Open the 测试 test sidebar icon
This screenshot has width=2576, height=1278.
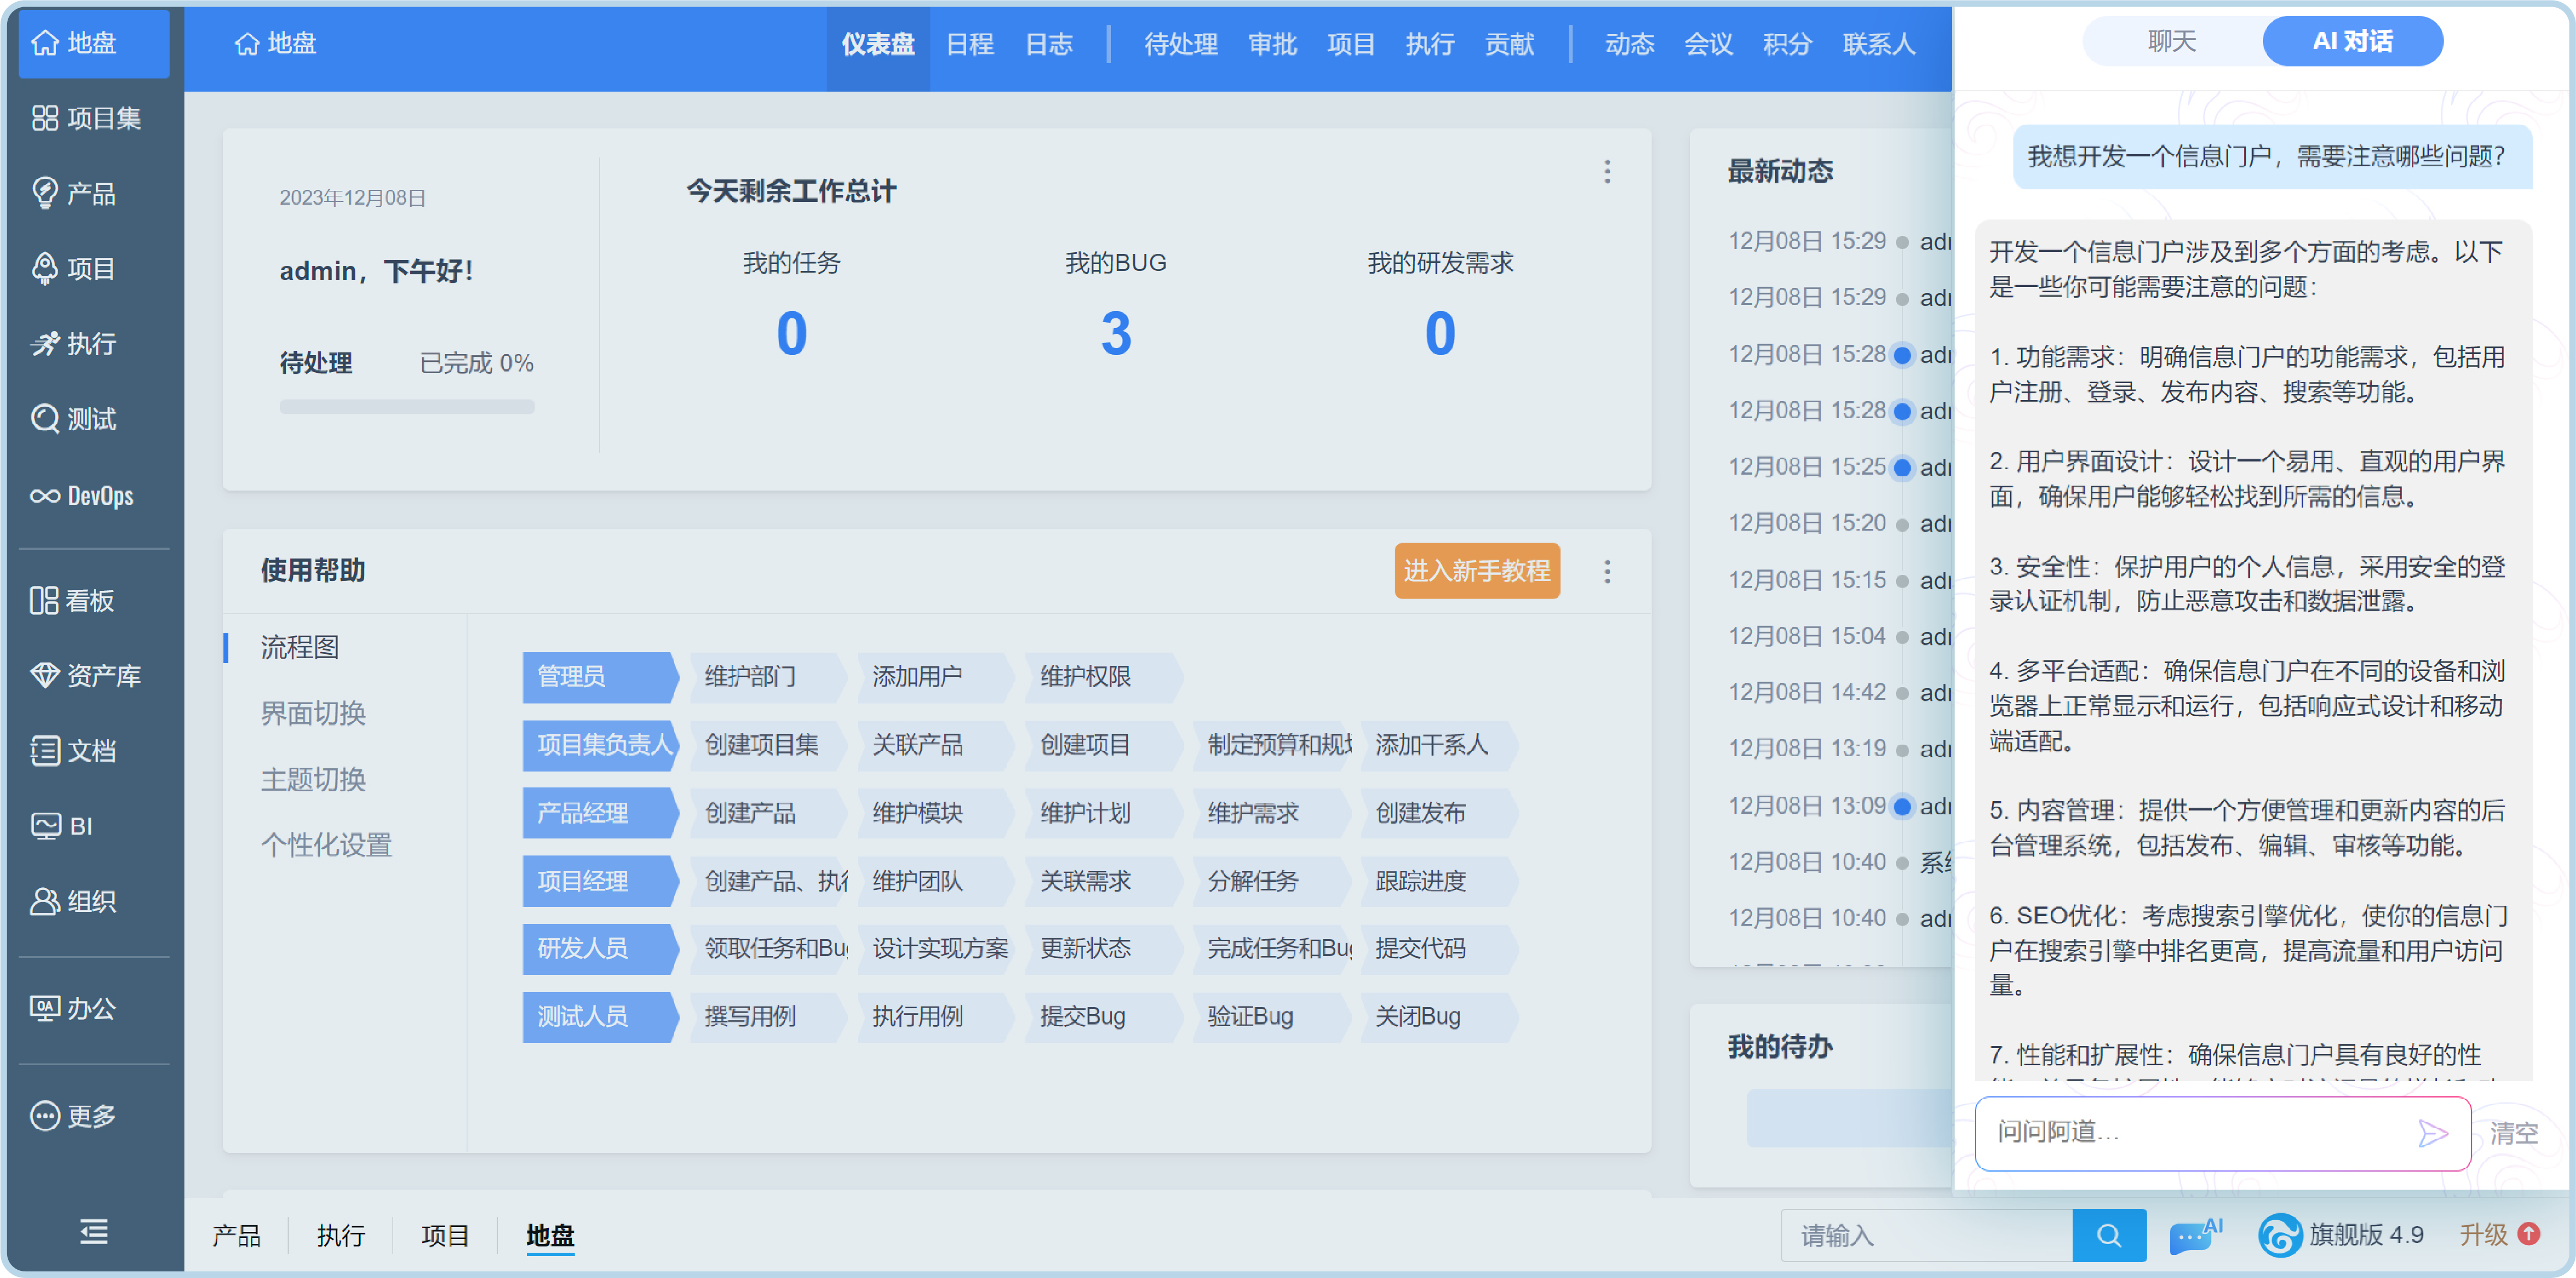[44, 419]
